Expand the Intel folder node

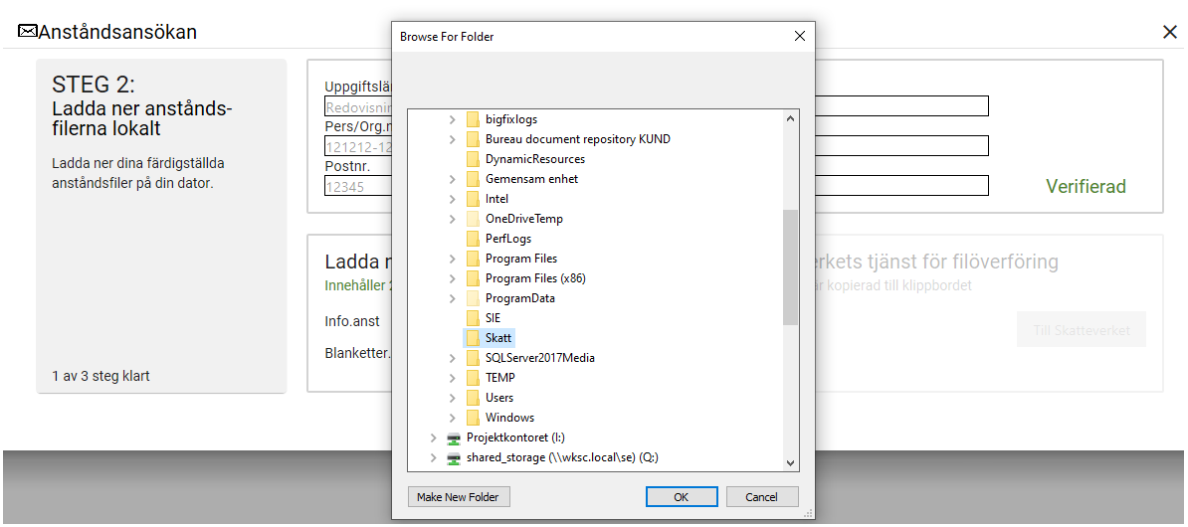452,199
